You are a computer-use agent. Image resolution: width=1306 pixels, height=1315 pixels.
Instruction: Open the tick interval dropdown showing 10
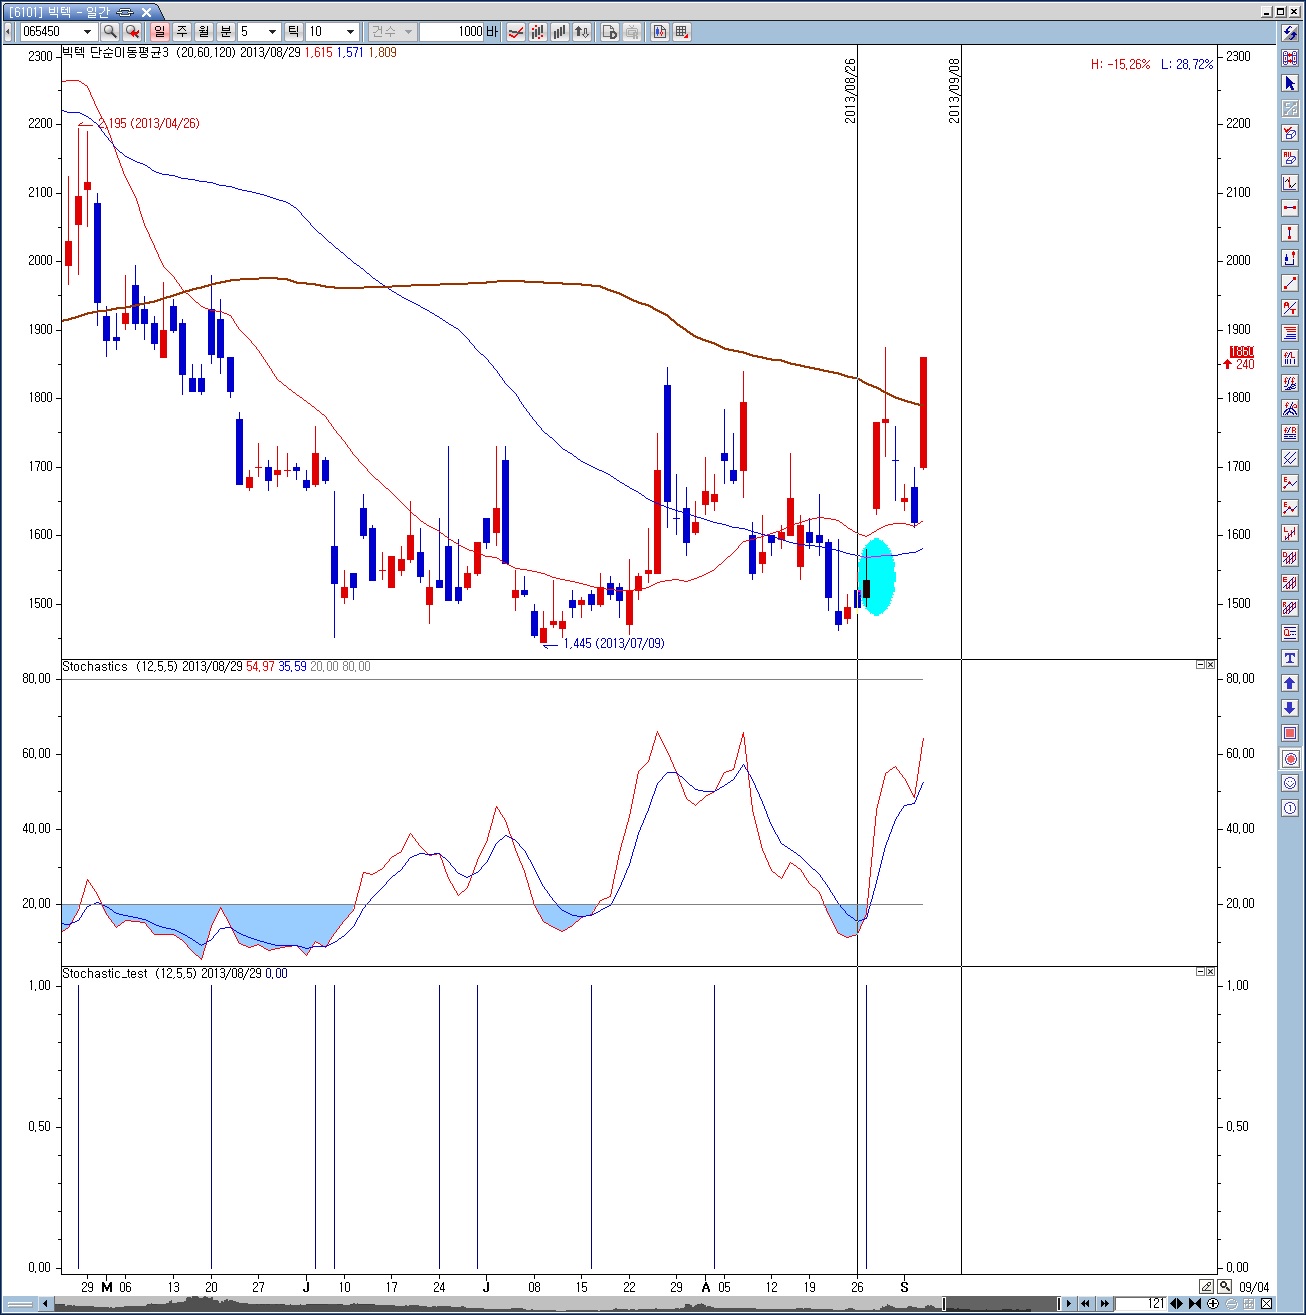(x=350, y=32)
